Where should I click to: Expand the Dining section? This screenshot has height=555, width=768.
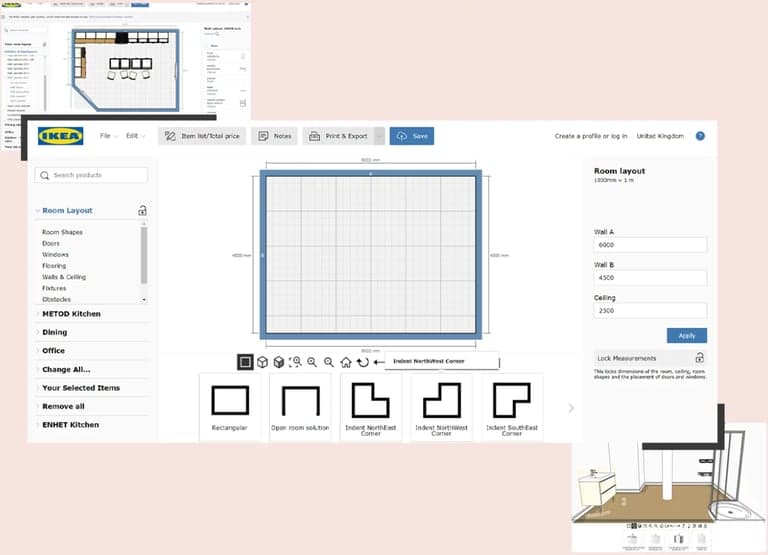54,332
